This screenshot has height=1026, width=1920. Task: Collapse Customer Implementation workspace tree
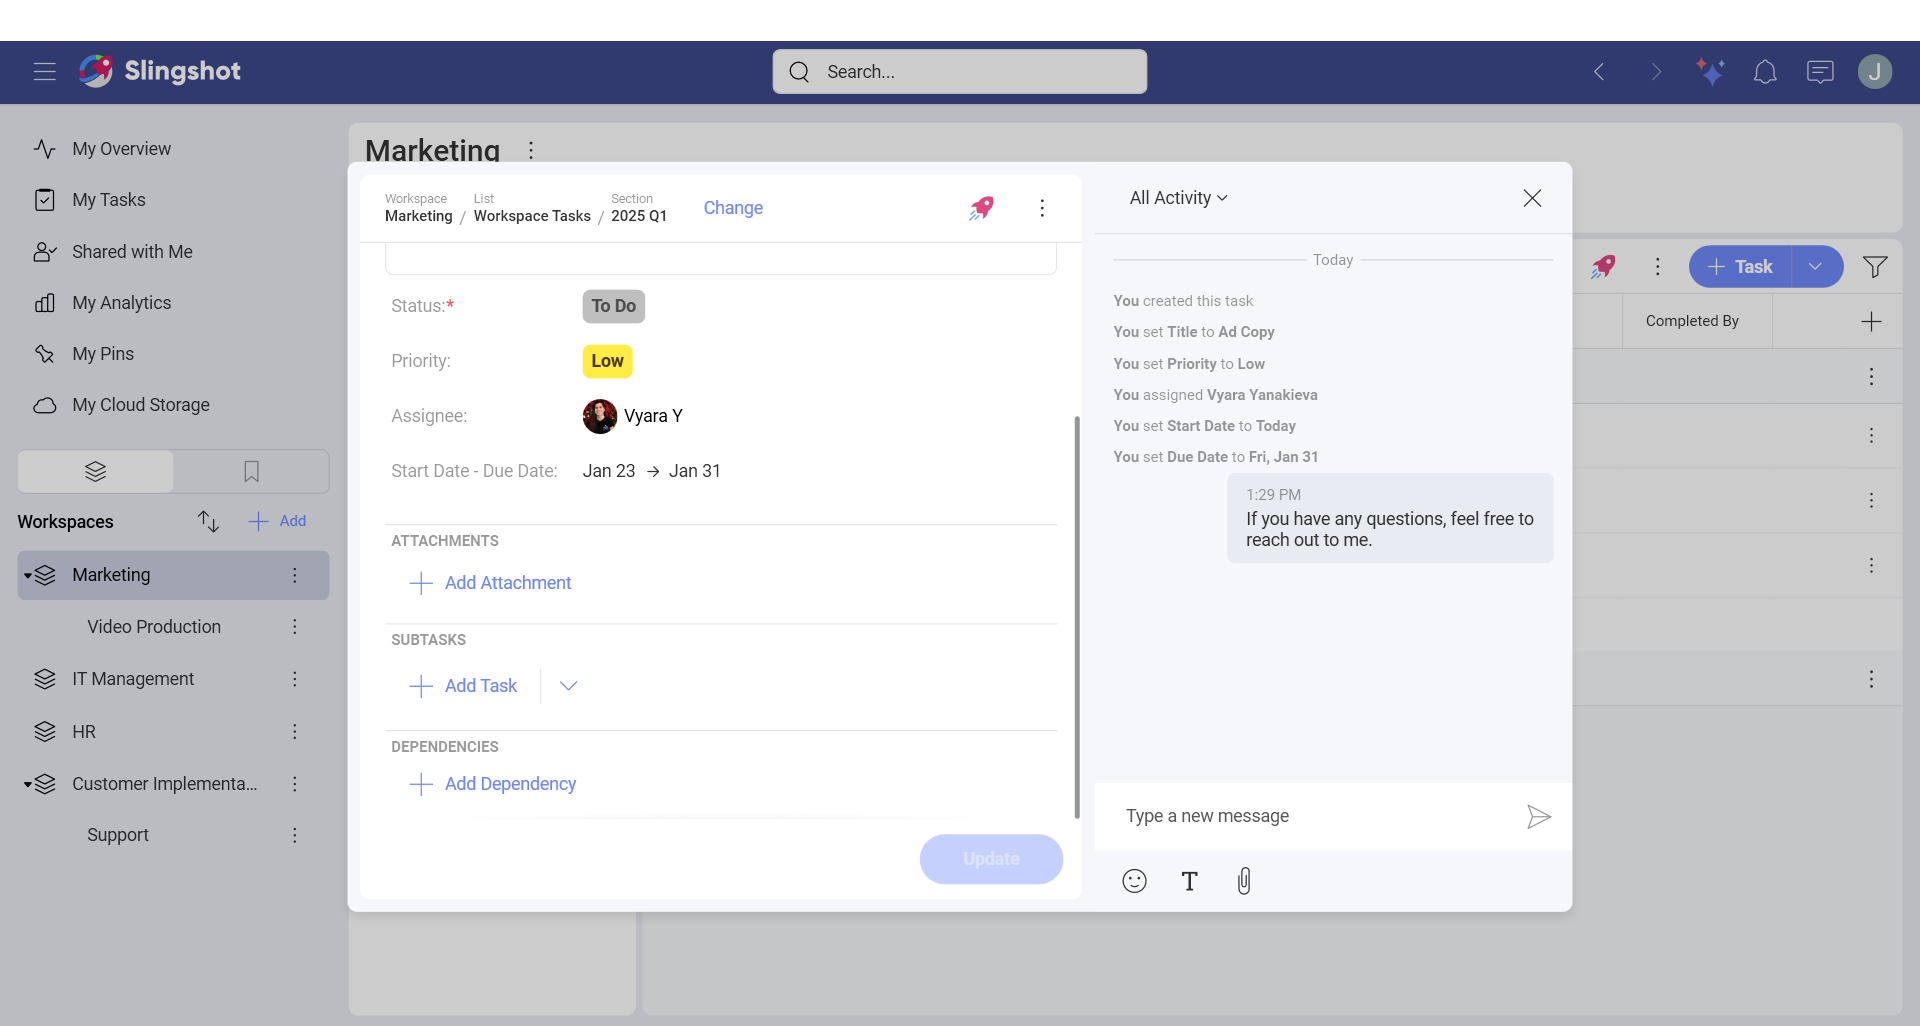pyautogui.click(x=28, y=785)
